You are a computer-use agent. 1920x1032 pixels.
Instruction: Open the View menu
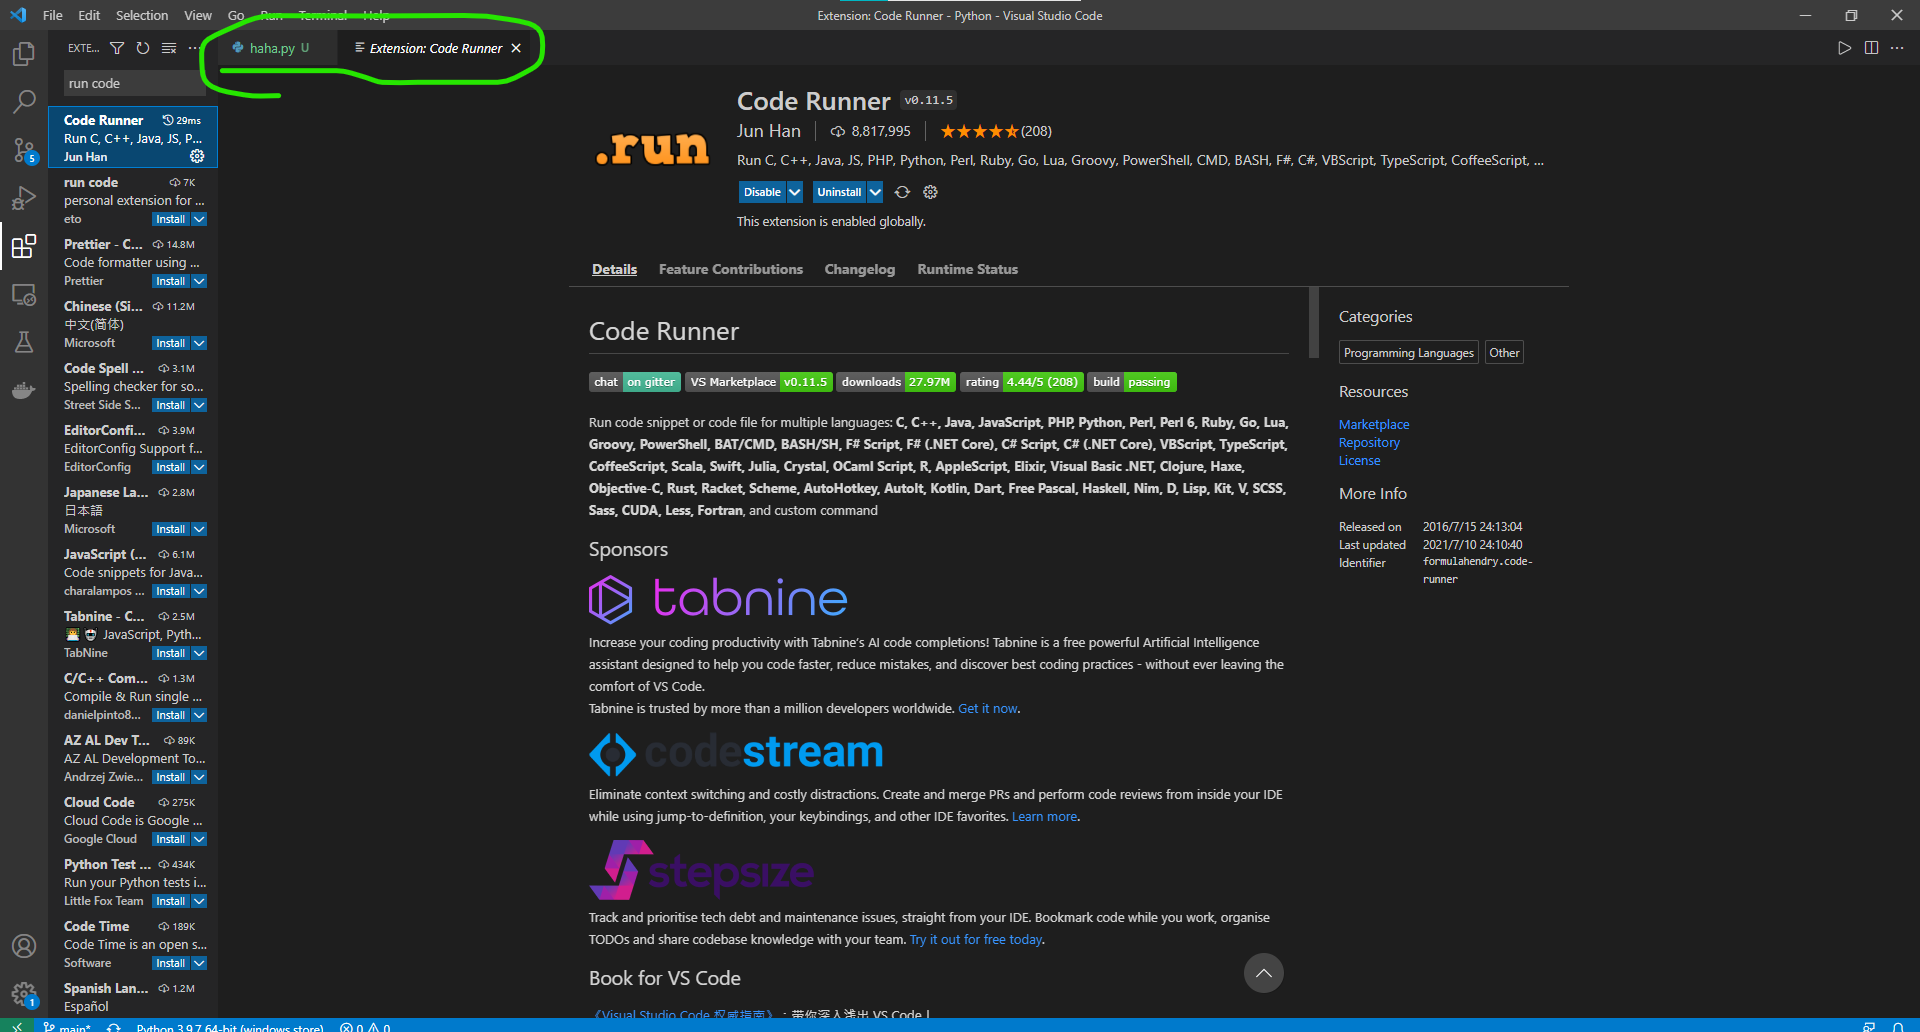[x=198, y=15]
